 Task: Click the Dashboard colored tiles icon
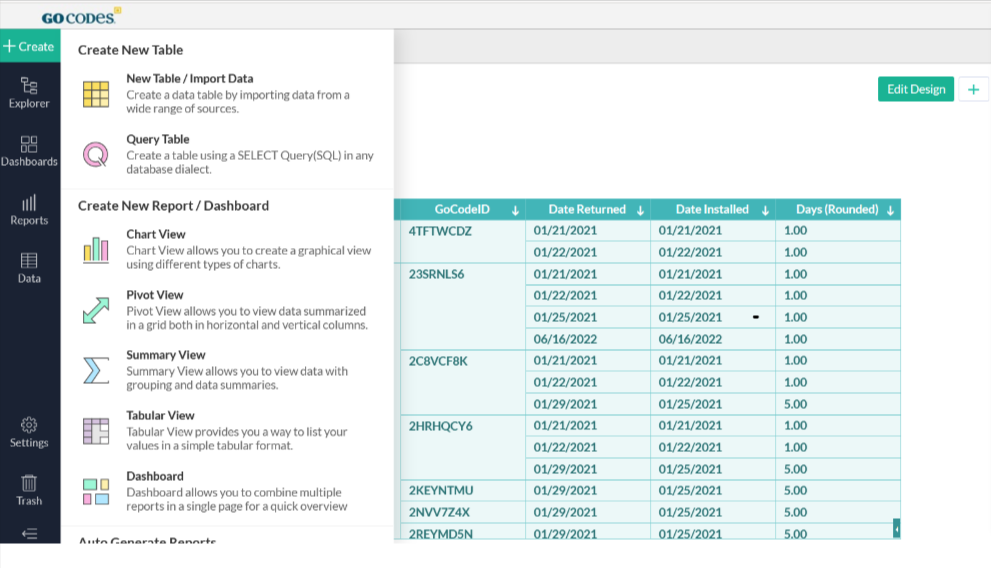(x=96, y=492)
